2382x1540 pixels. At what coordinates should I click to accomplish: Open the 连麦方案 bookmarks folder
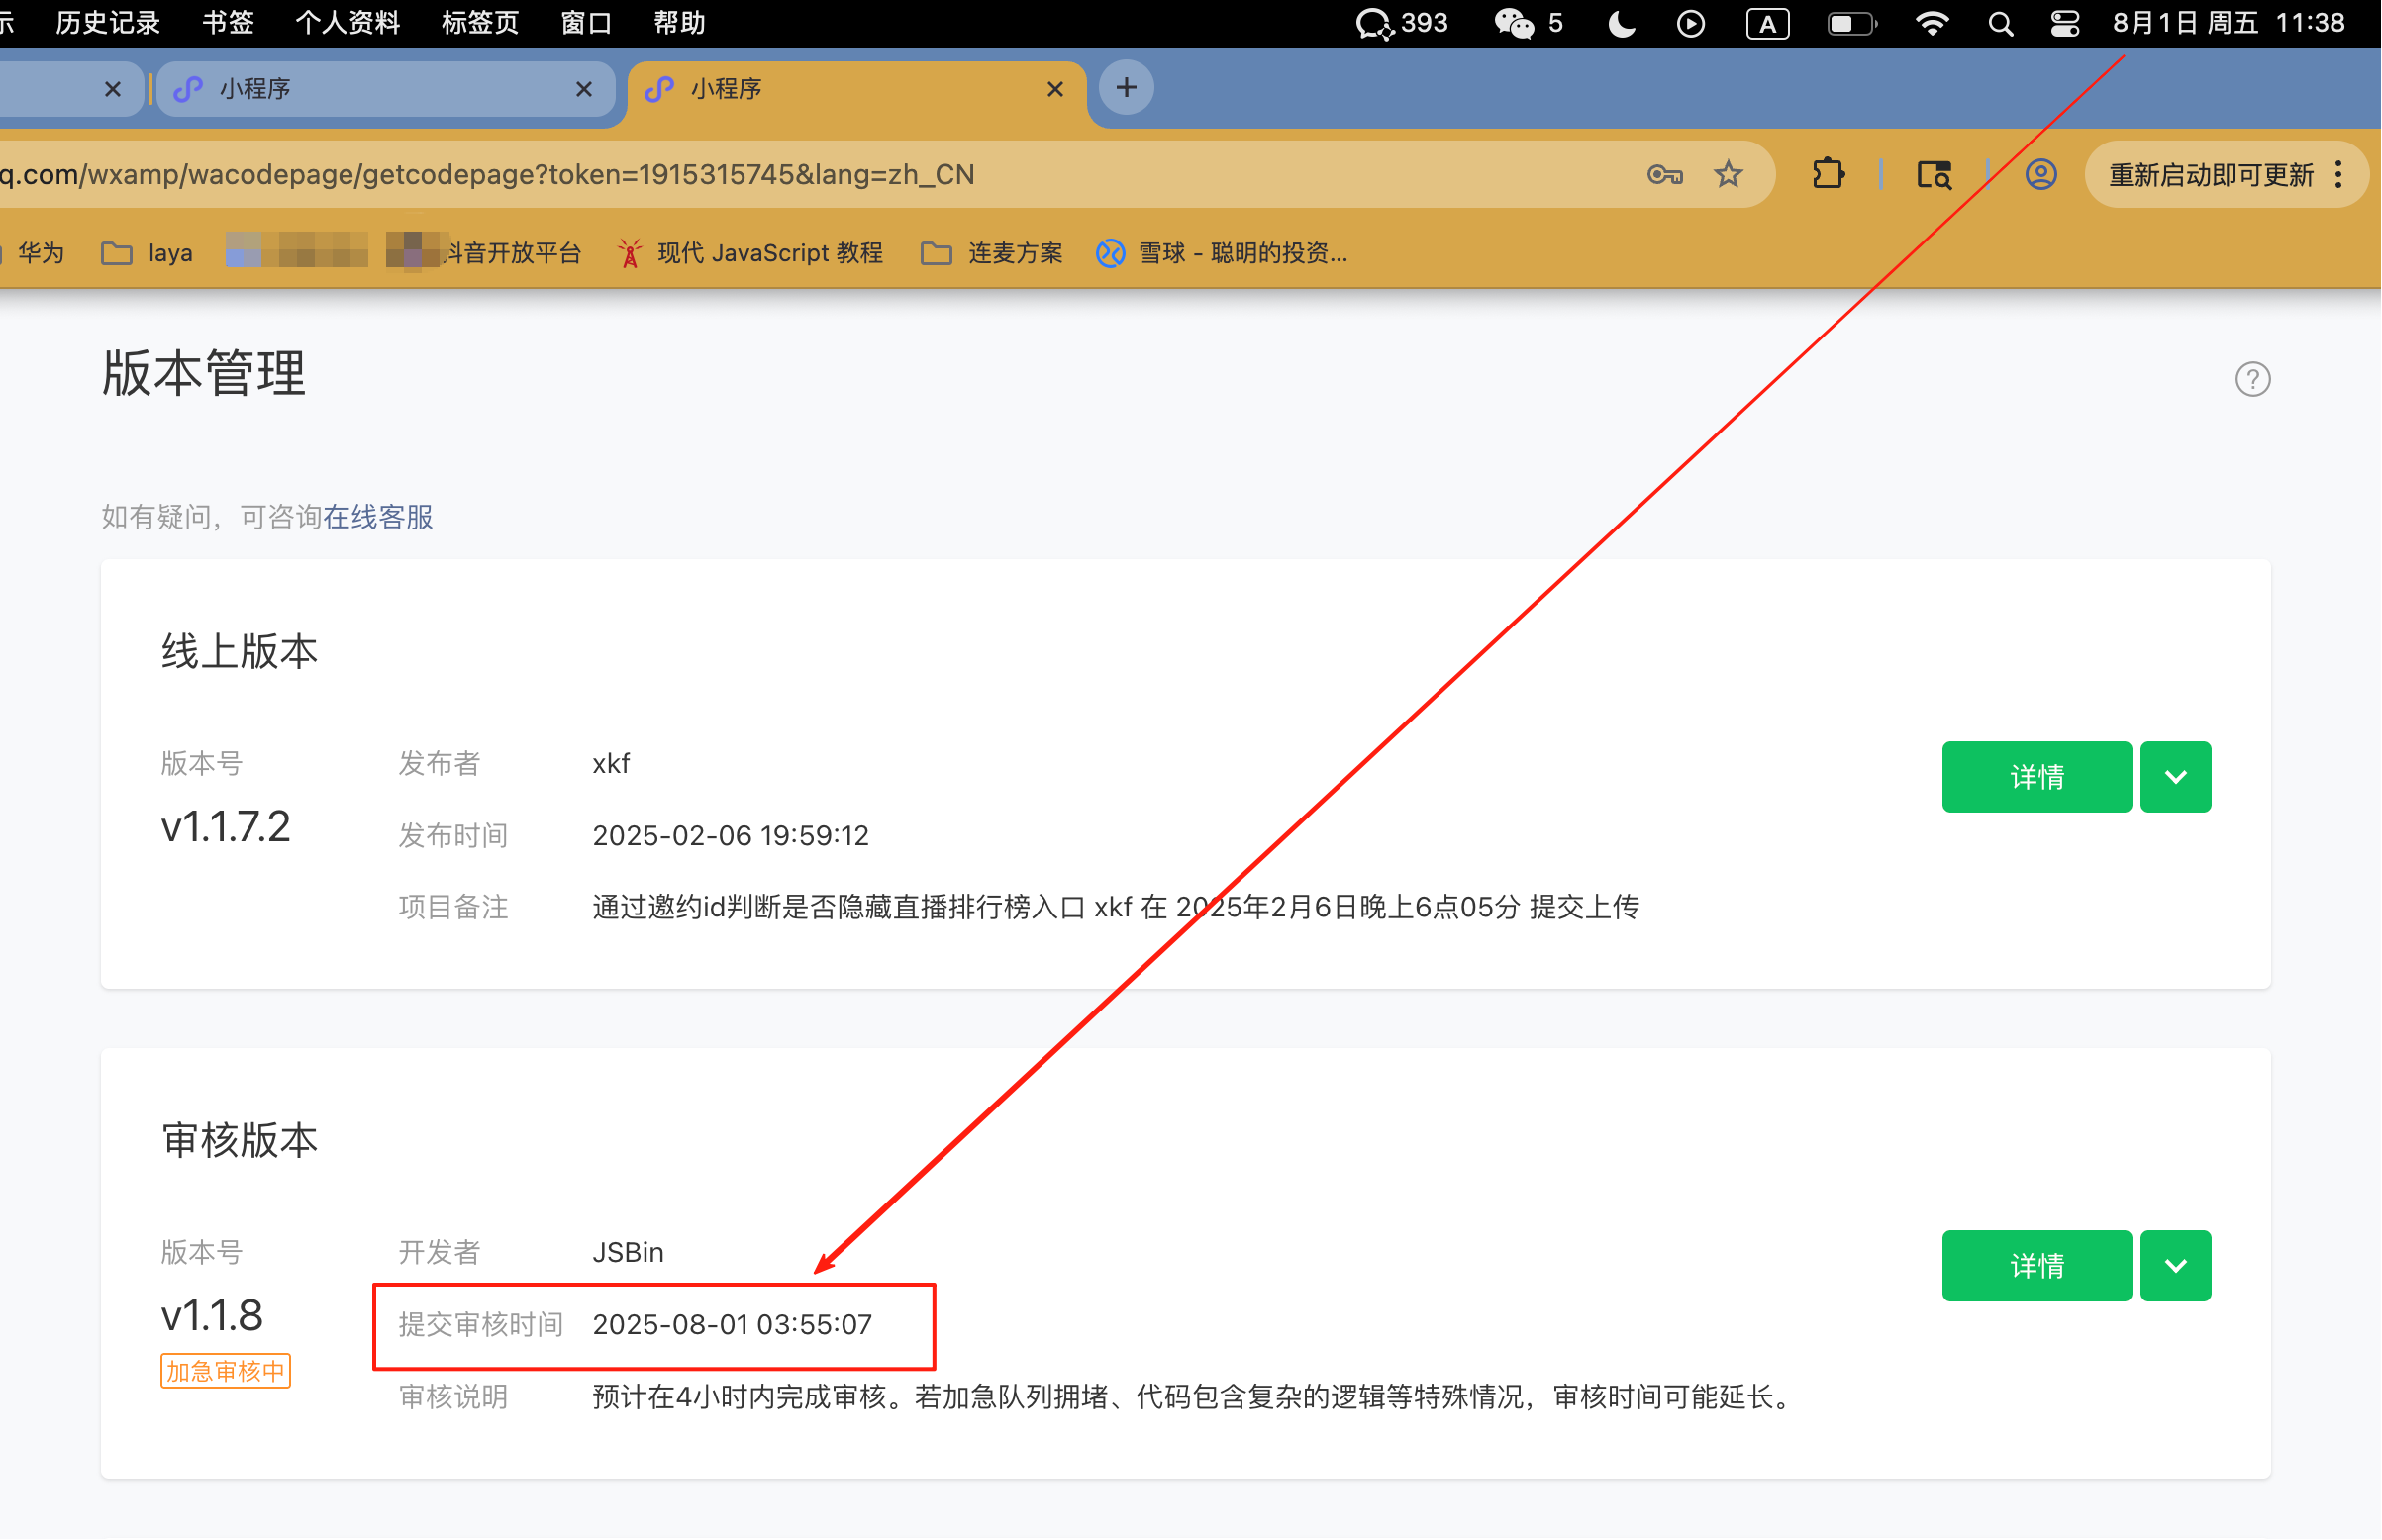click(991, 253)
